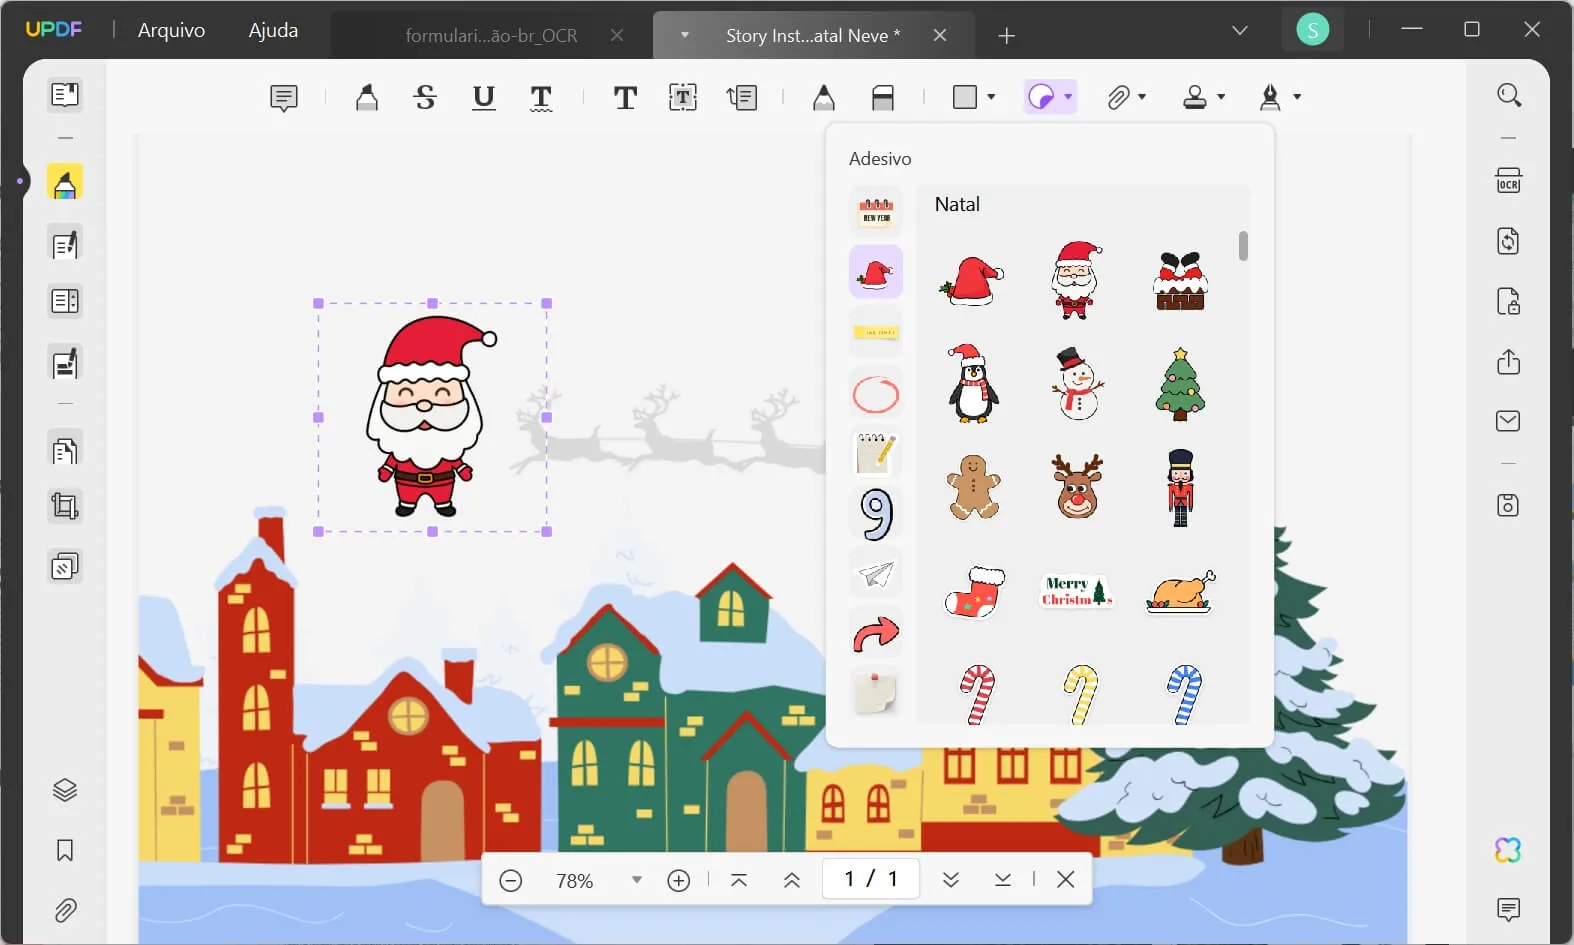Save the document with the disk icon
The width and height of the screenshot is (1574, 945).
point(1508,505)
